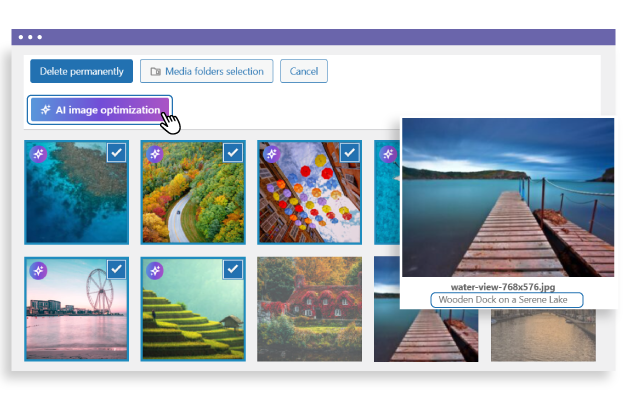630x400 pixels.
Task: Select the green rice terraces thumbnail
Action: tap(193, 309)
